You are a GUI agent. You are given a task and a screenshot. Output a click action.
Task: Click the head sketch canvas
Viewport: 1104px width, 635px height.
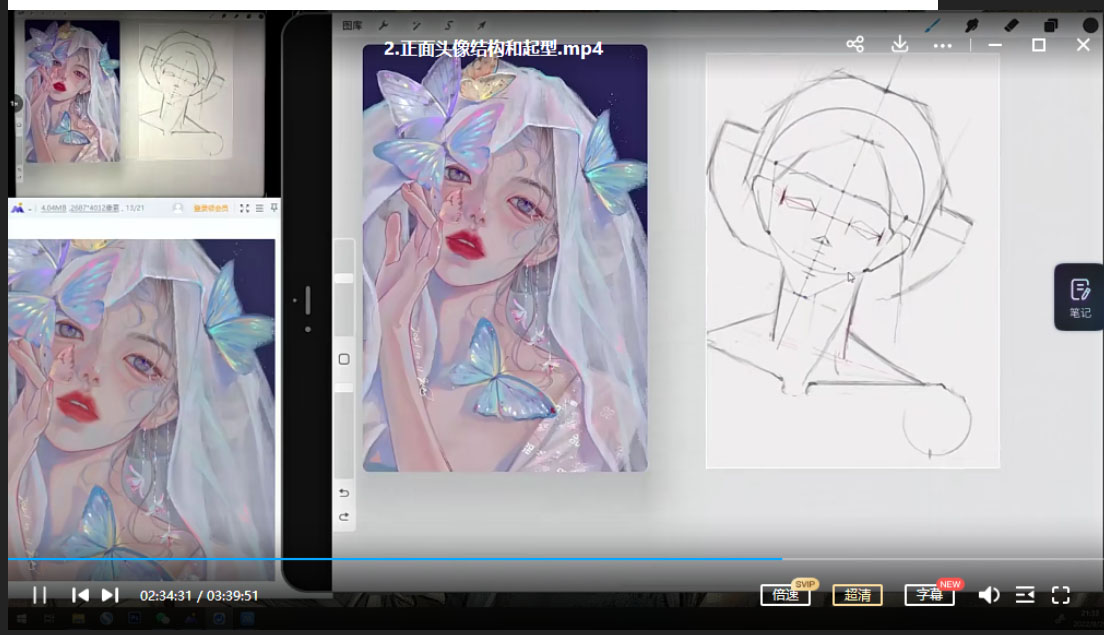853,260
